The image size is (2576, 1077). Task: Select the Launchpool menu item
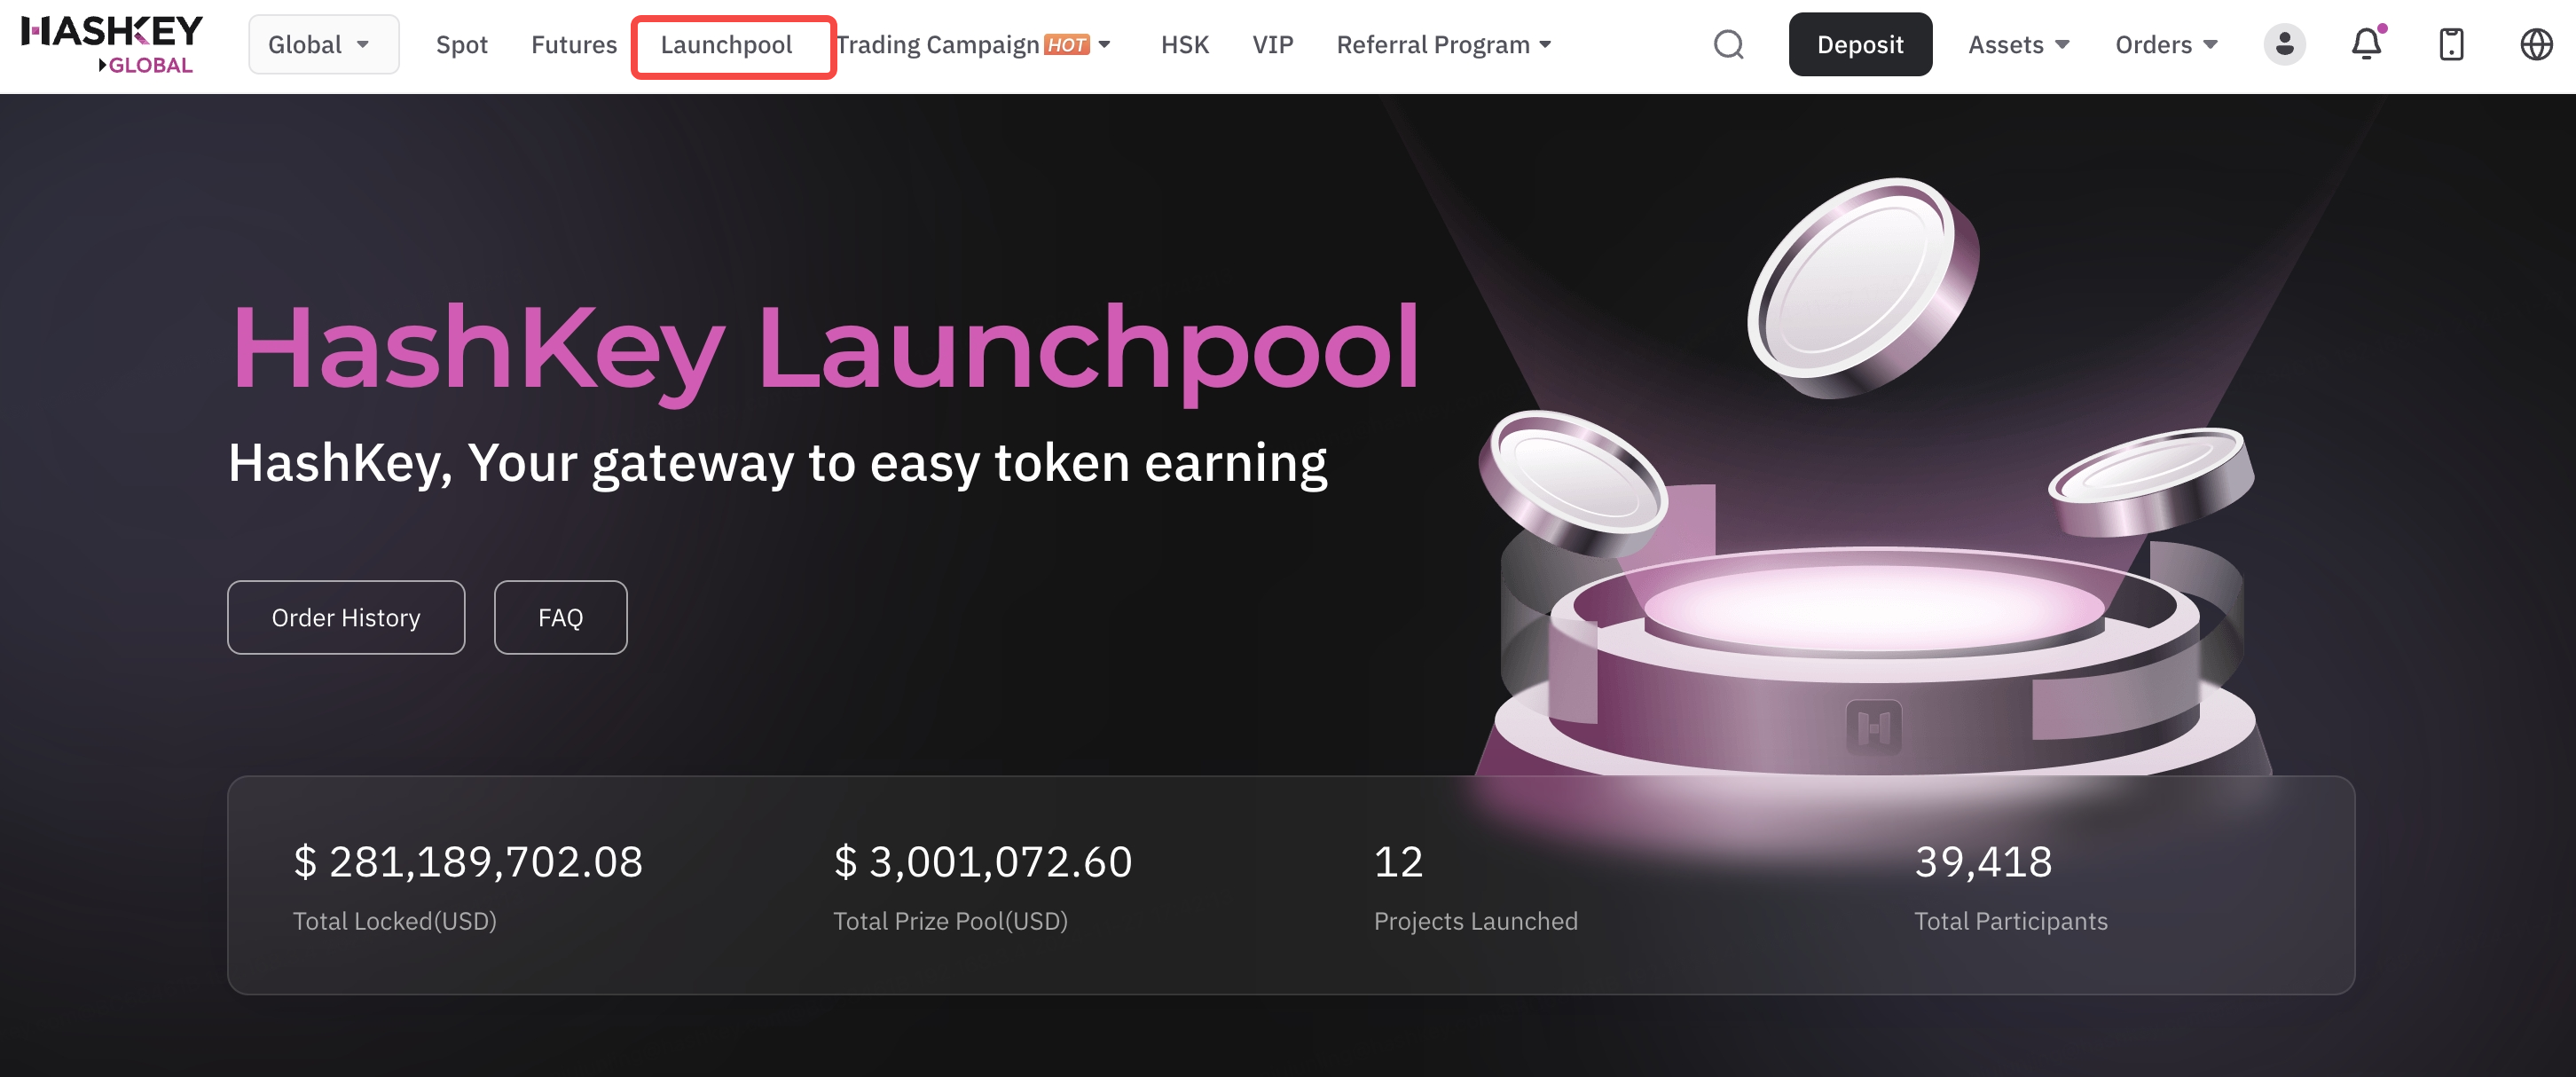click(x=726, y=45)
